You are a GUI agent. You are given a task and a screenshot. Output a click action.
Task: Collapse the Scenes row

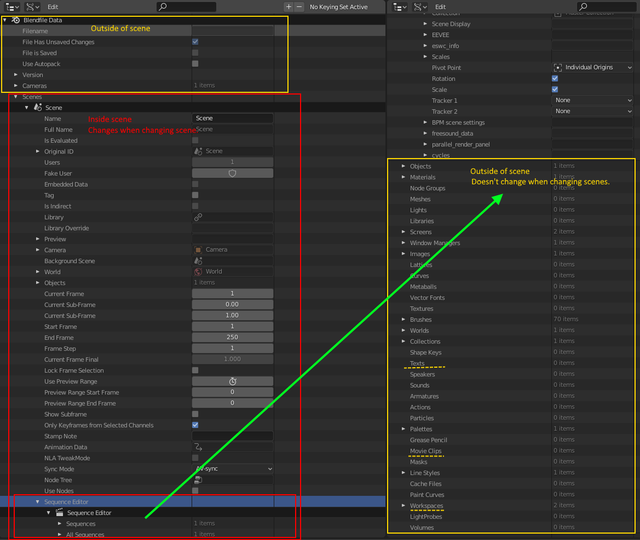click(16, 97)
